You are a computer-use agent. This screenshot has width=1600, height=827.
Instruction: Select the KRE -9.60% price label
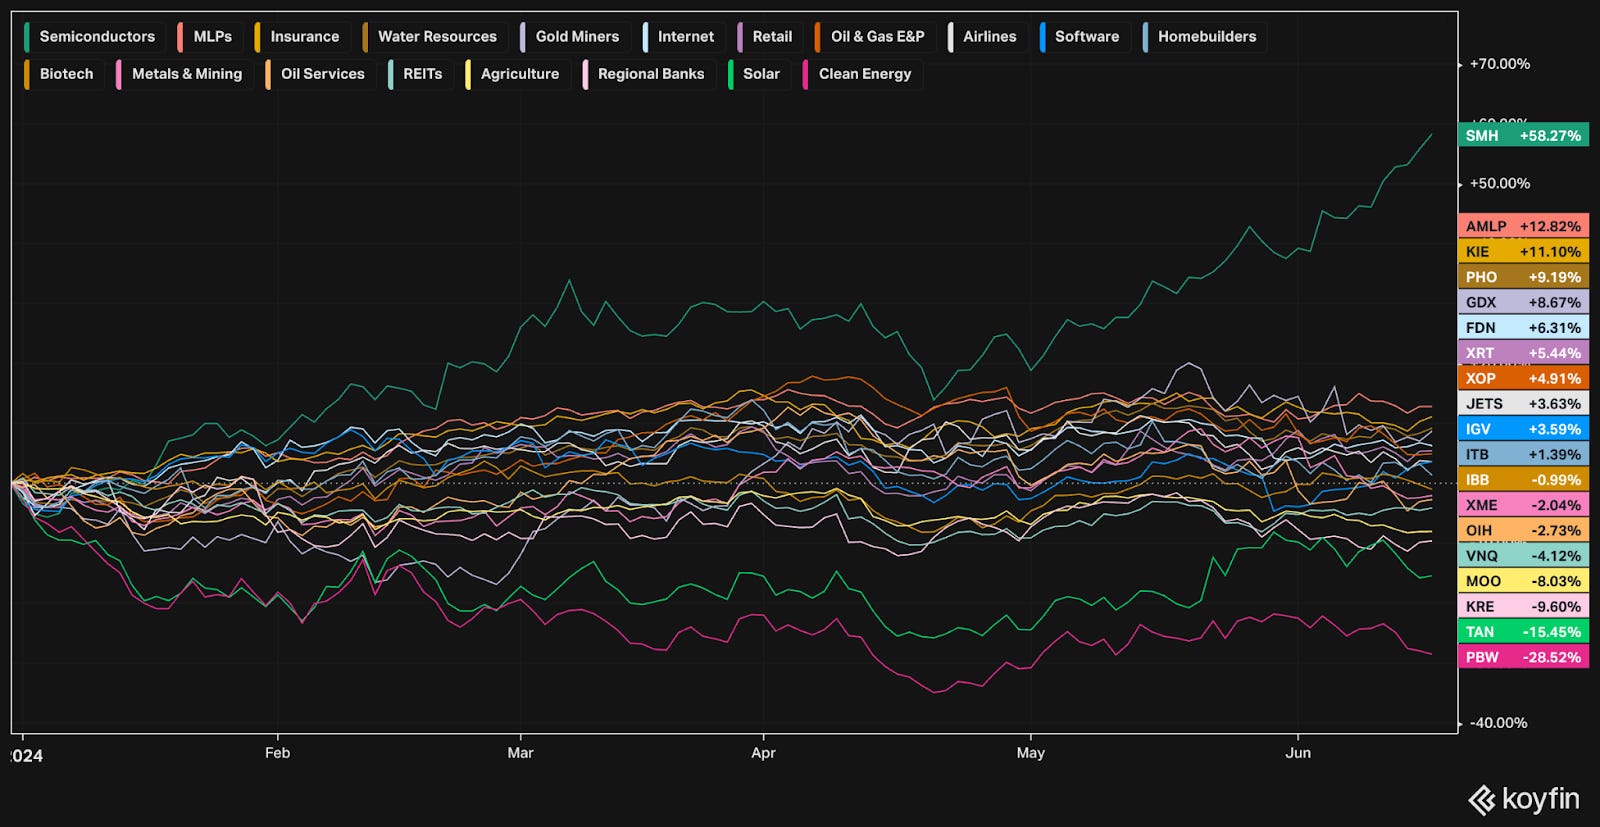click(1523, 606)
